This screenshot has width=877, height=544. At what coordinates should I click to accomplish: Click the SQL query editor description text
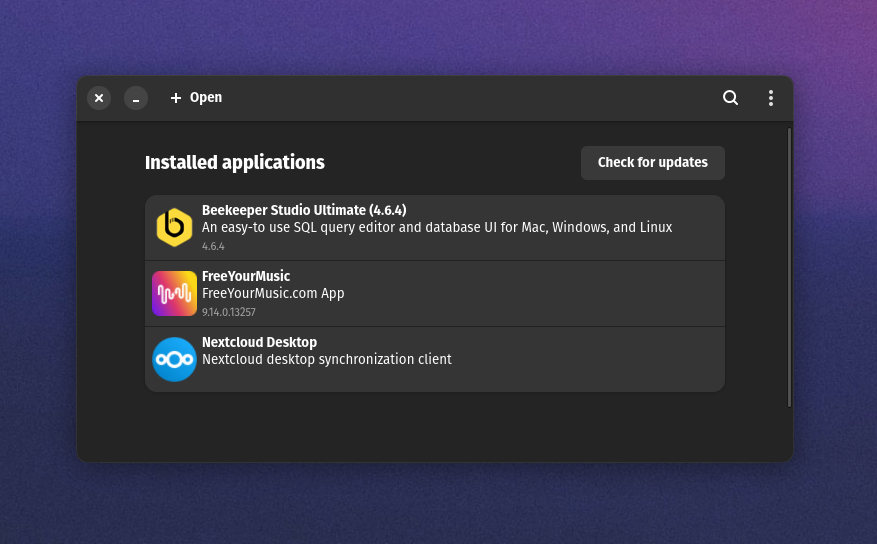pos(437,228)
